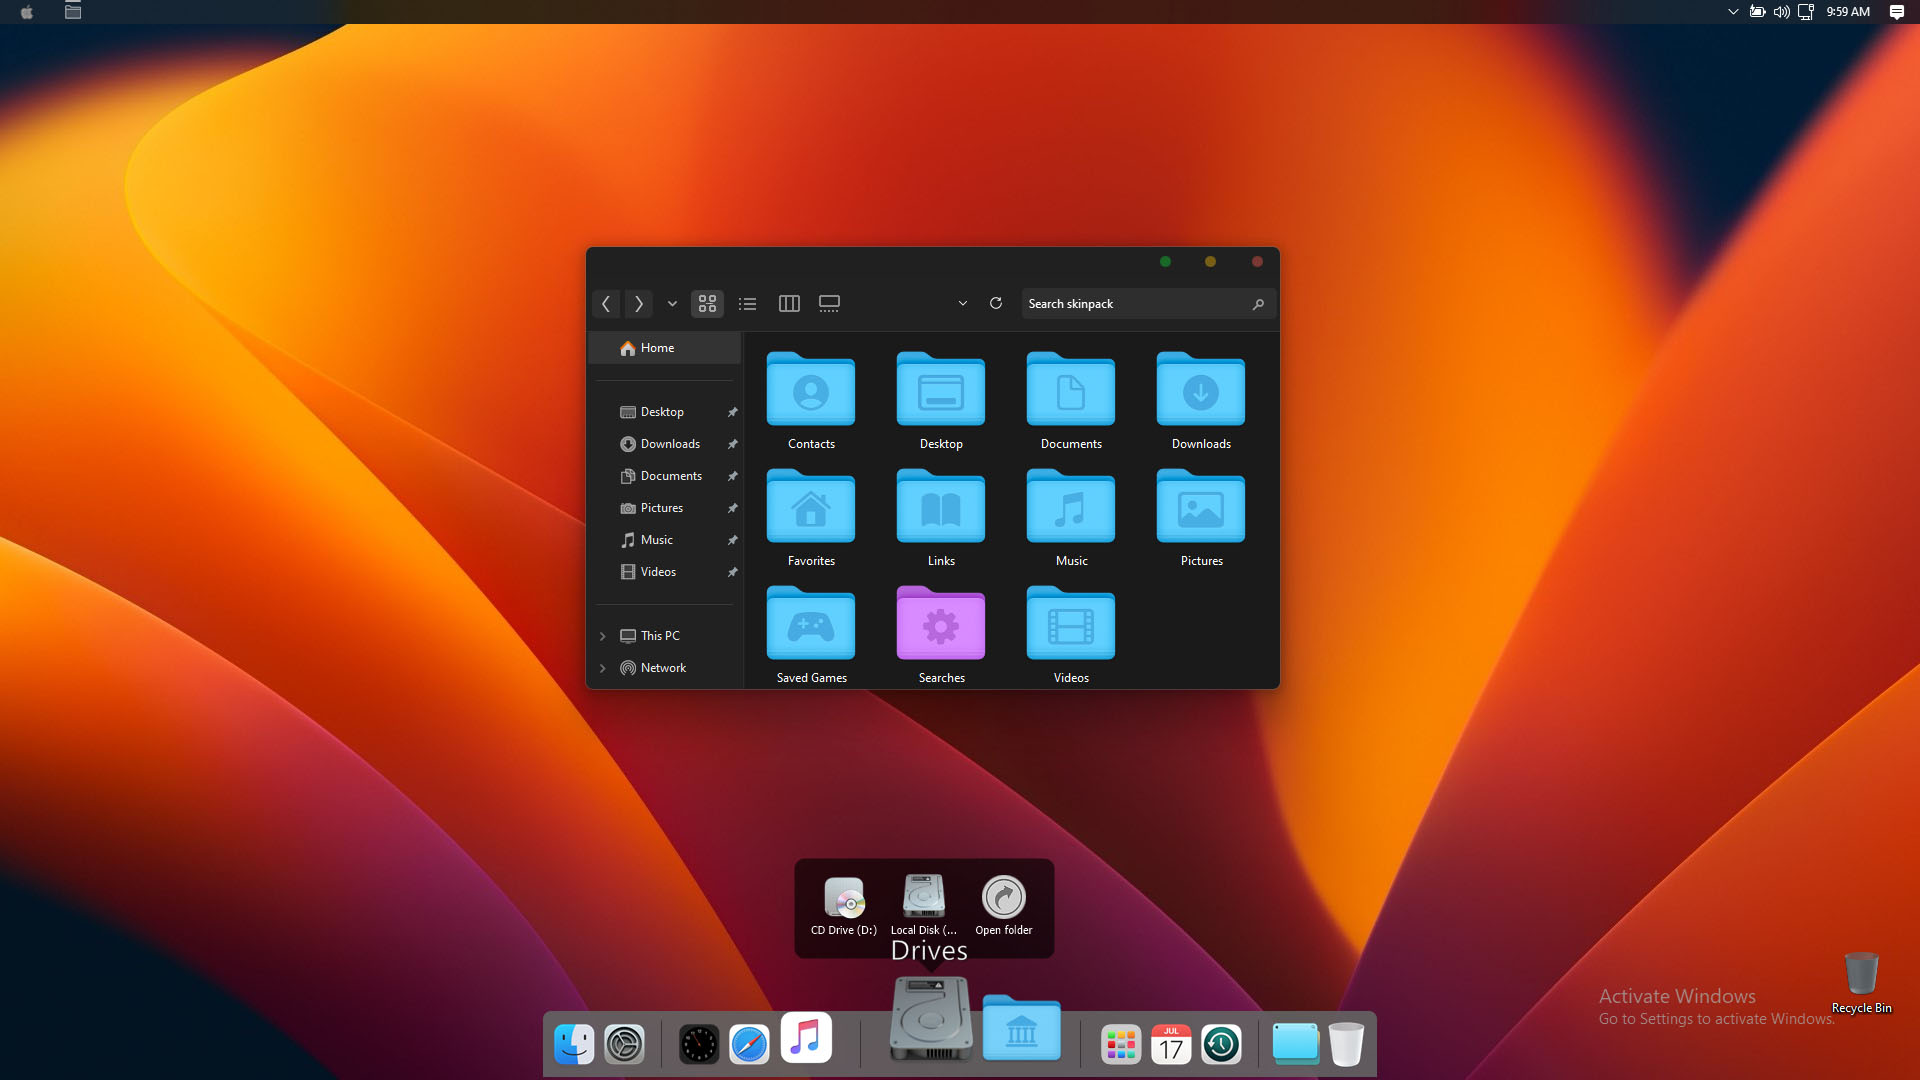
Task: Click the refresh button
Action: [x=996, y=303]
